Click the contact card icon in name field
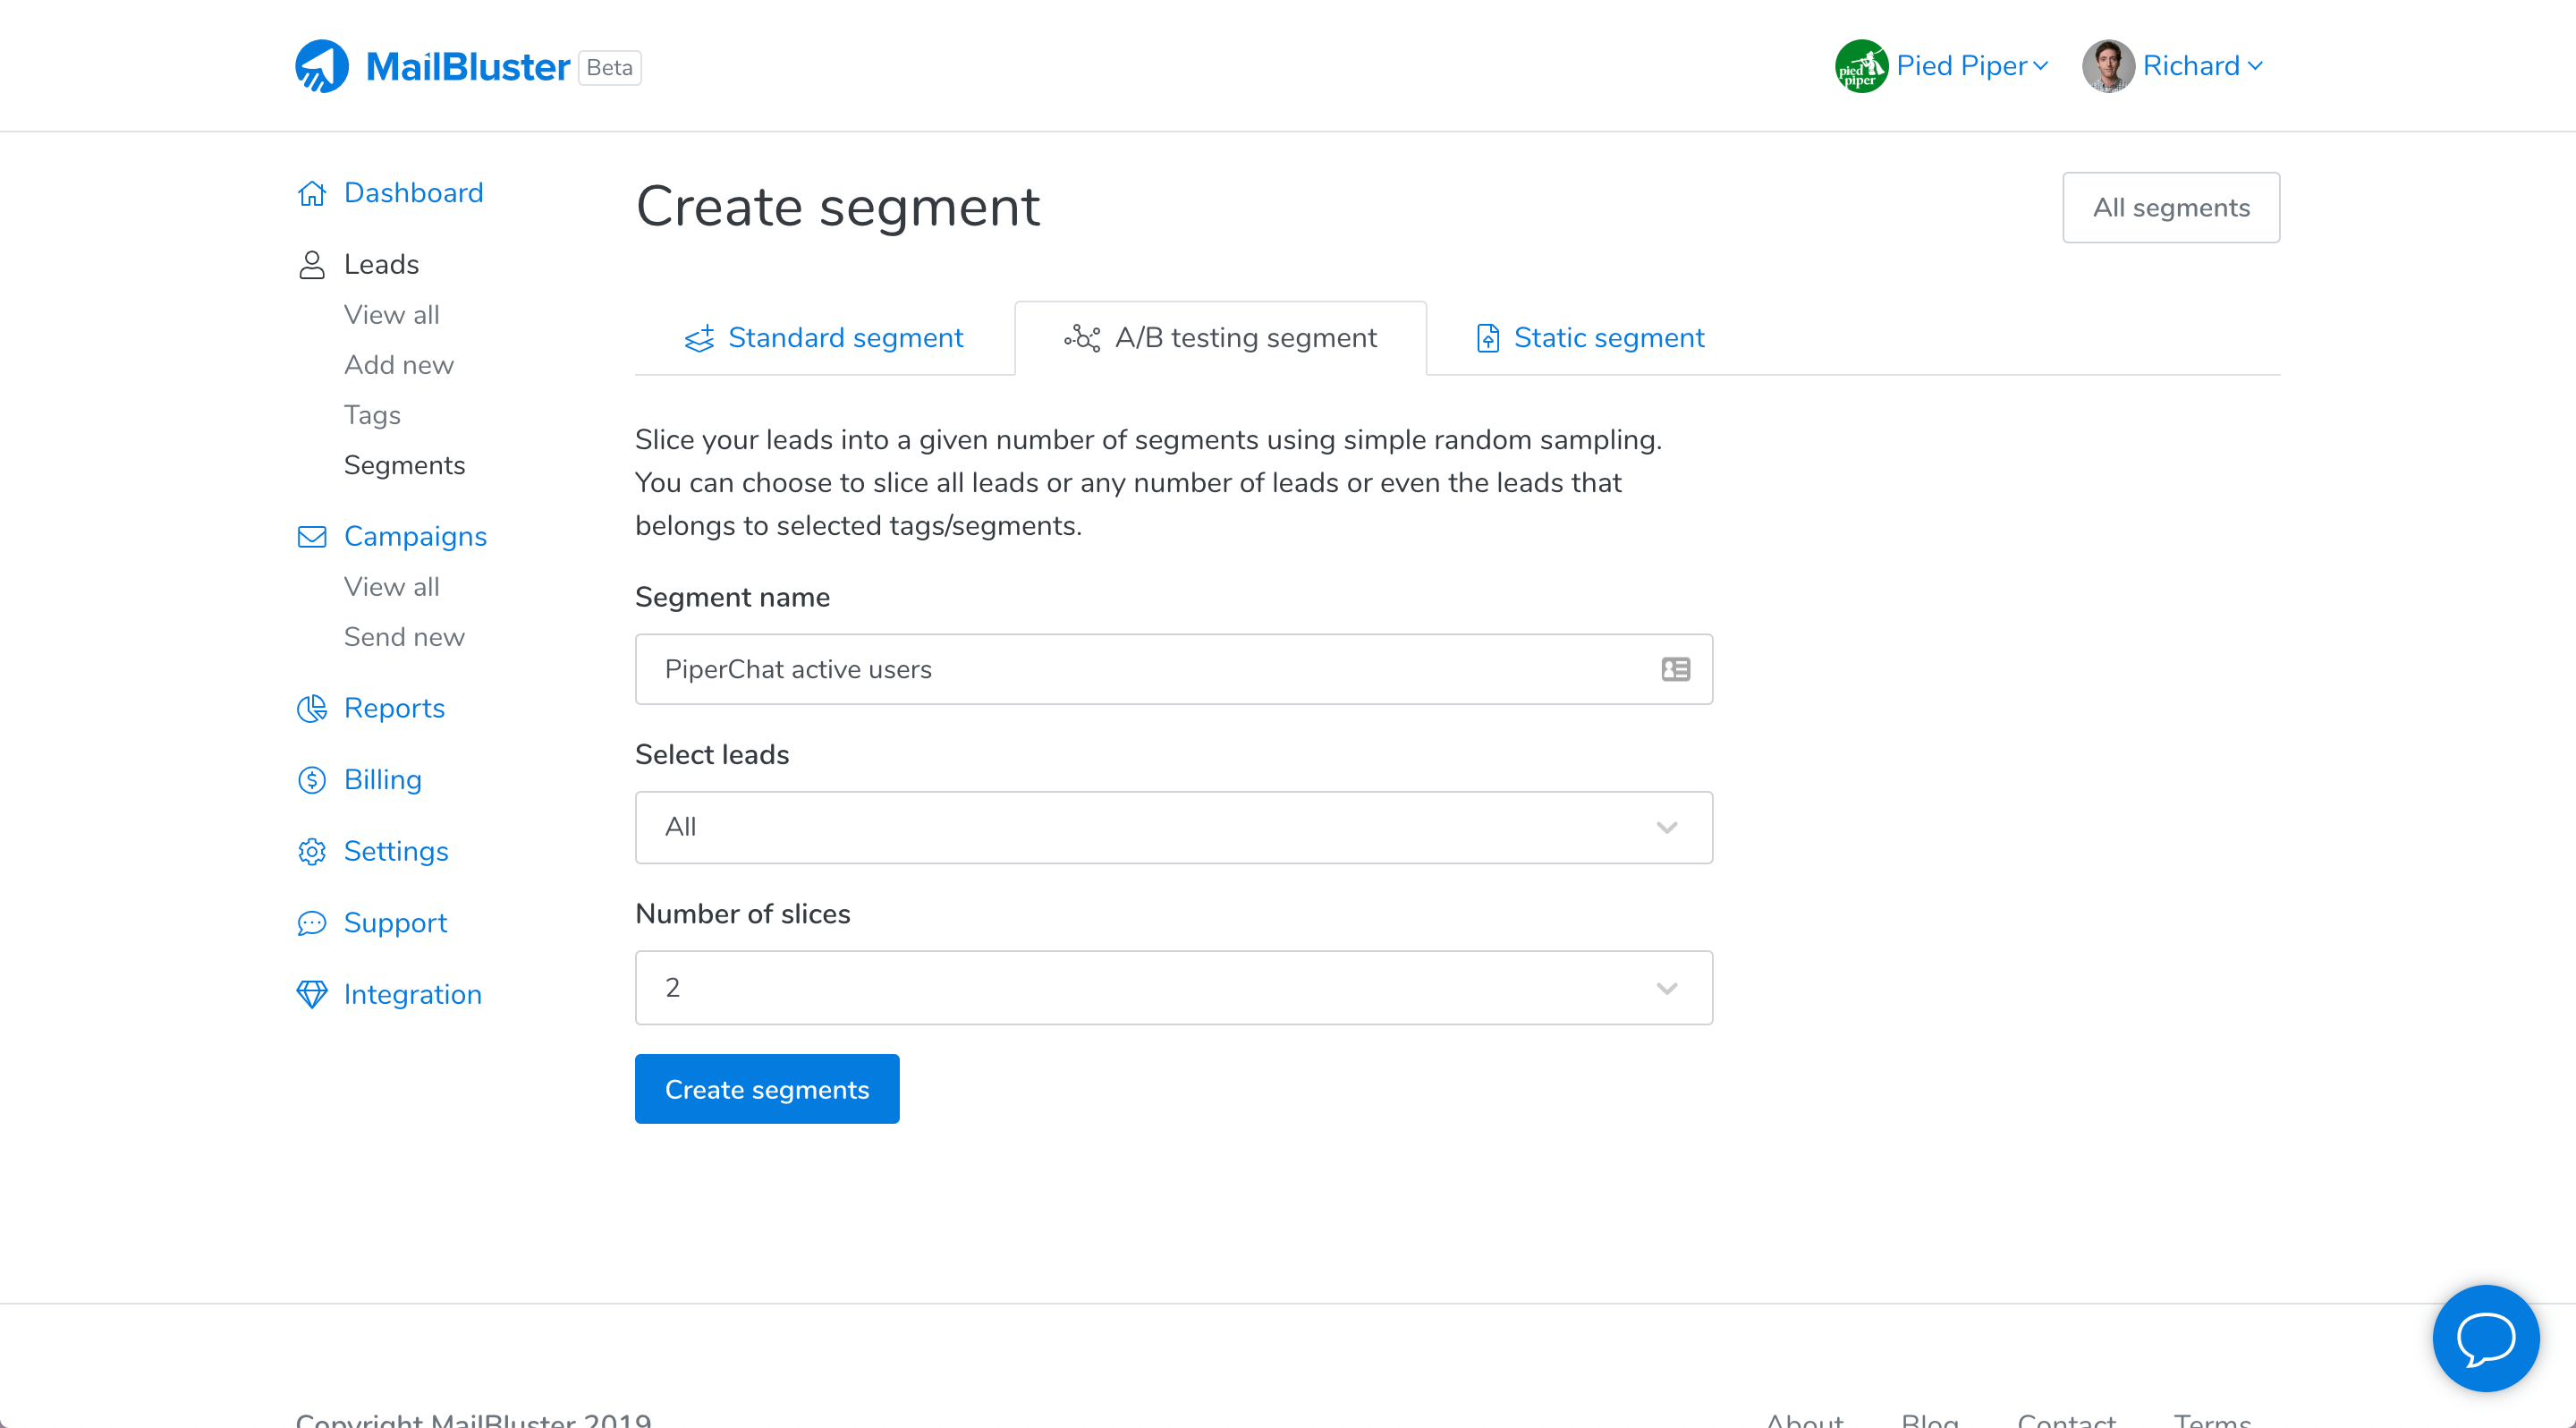Image resolution: width=2576 pixels, height=1428 pixels. click(x=1675, y=669)
